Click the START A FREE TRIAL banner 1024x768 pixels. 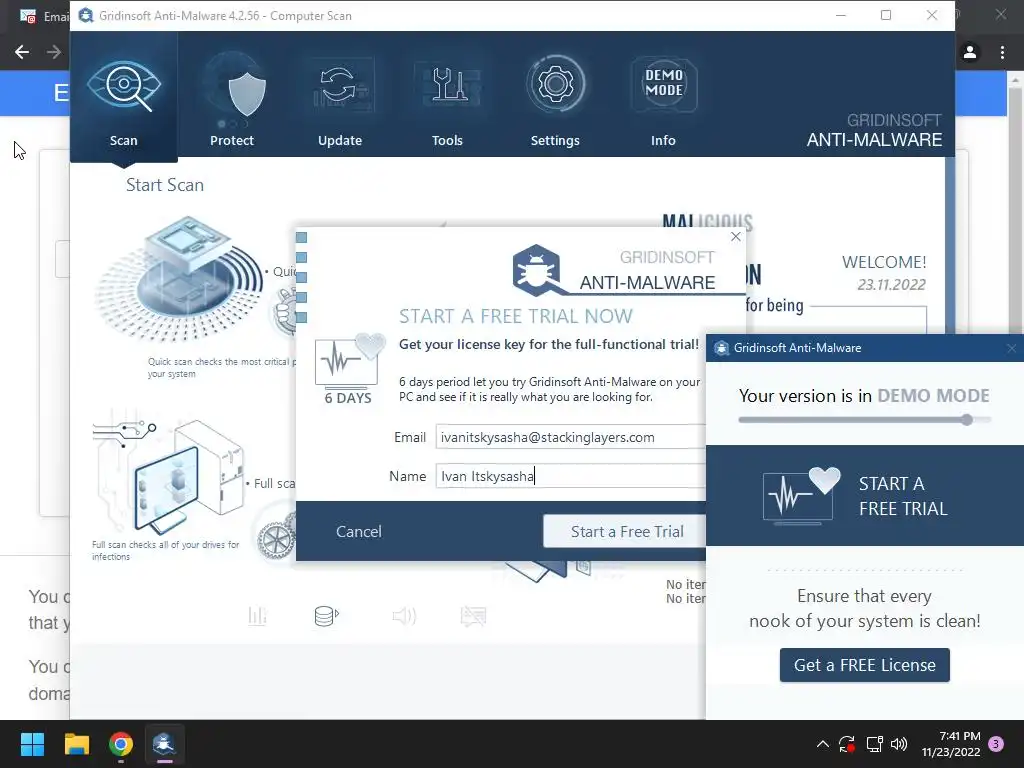(865, 496)
